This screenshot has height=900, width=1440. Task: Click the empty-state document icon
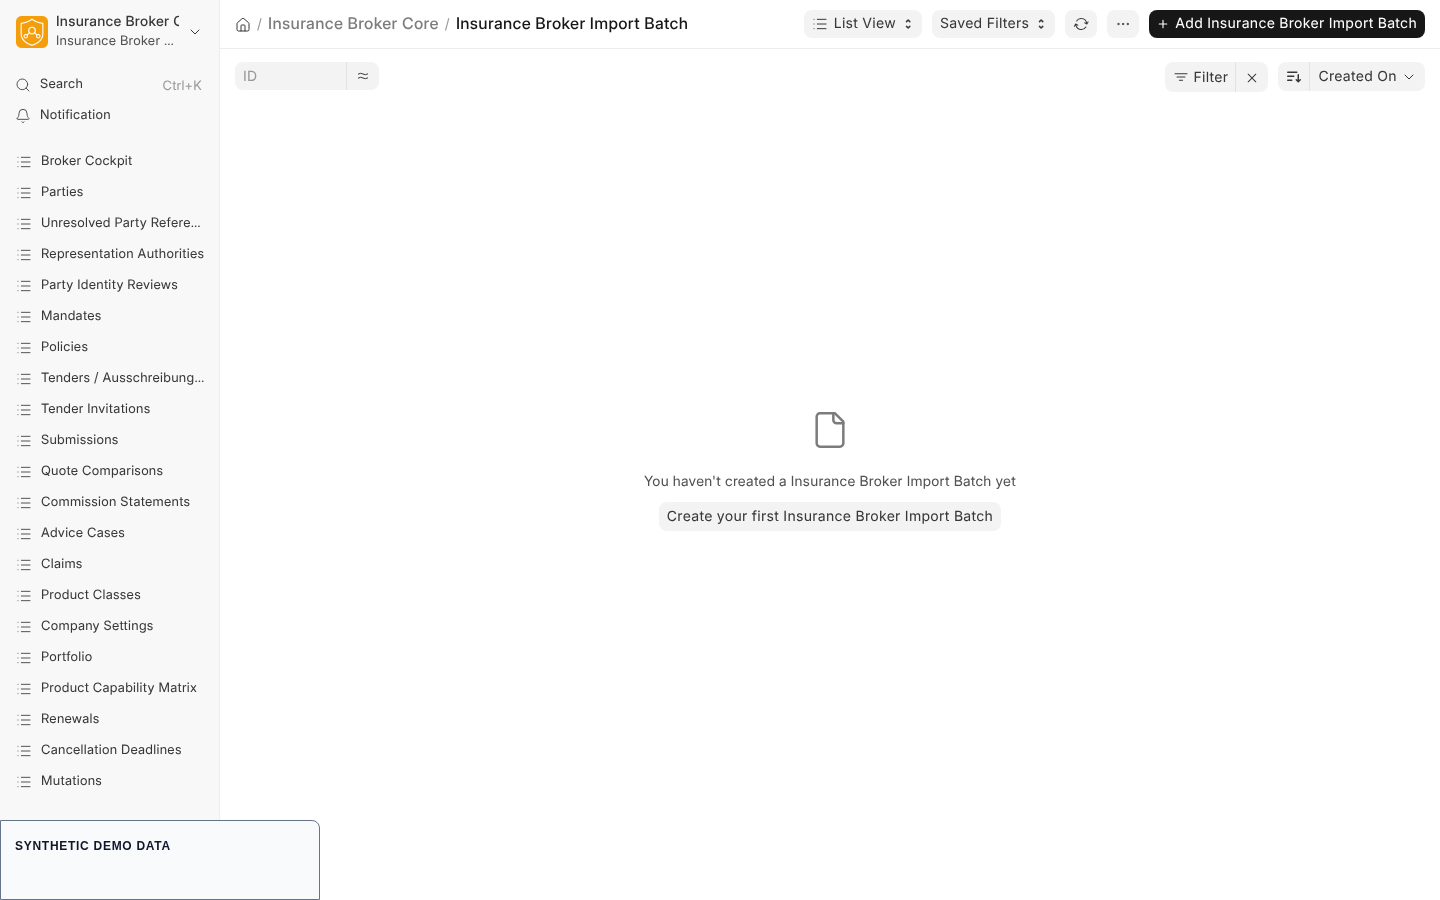(830, 430)
